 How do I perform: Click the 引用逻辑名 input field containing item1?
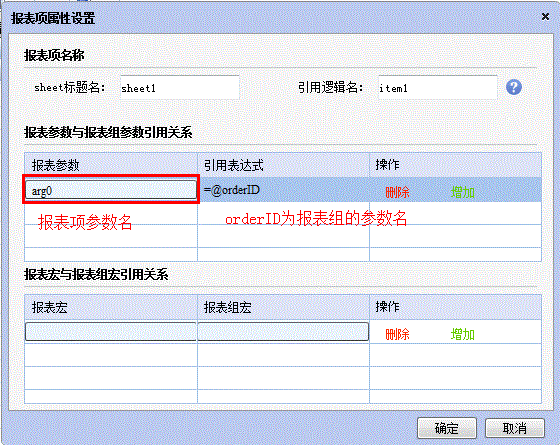point(438,88)
